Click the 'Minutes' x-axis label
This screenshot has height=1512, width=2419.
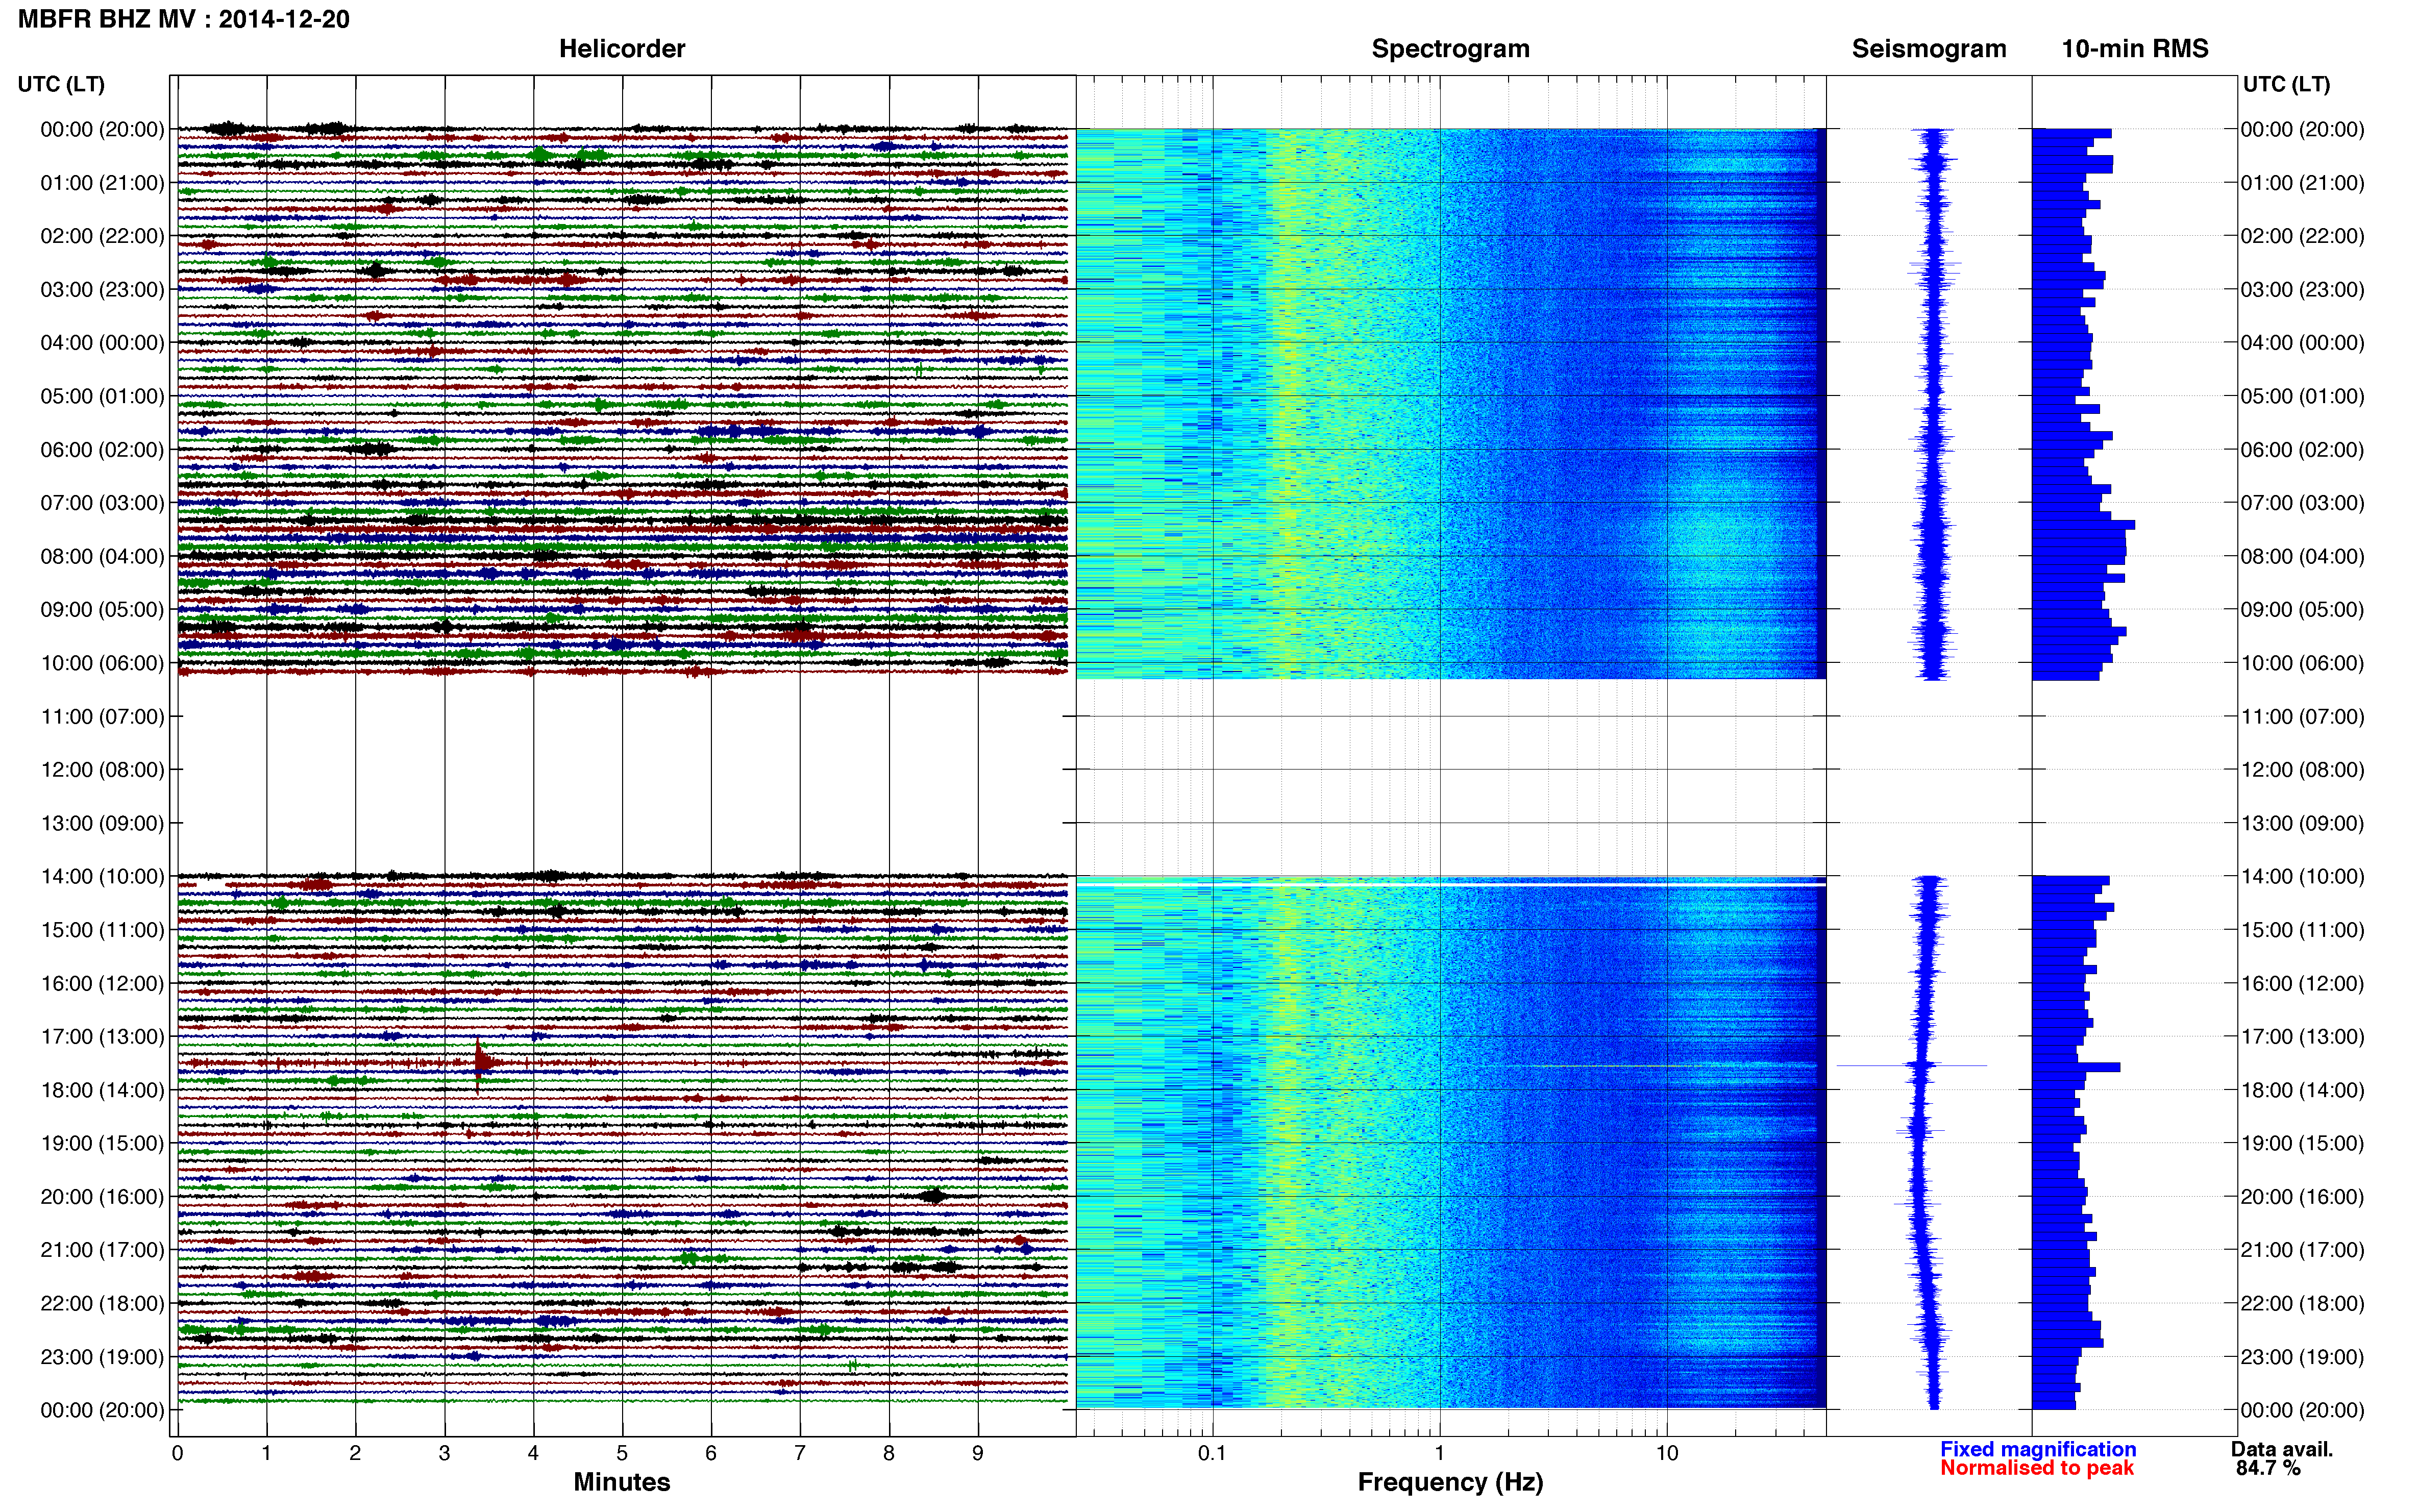tap(621, 1482)
